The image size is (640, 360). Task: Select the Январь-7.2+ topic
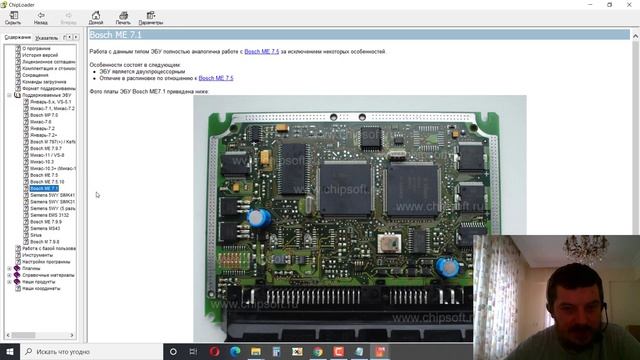tap(43, 135)
